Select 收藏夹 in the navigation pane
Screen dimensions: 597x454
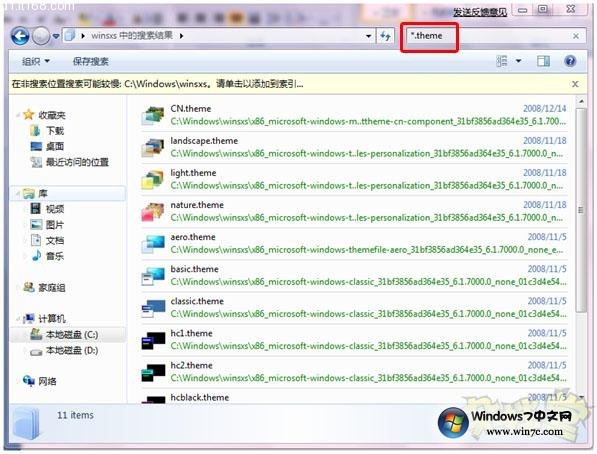click(52, 115)
